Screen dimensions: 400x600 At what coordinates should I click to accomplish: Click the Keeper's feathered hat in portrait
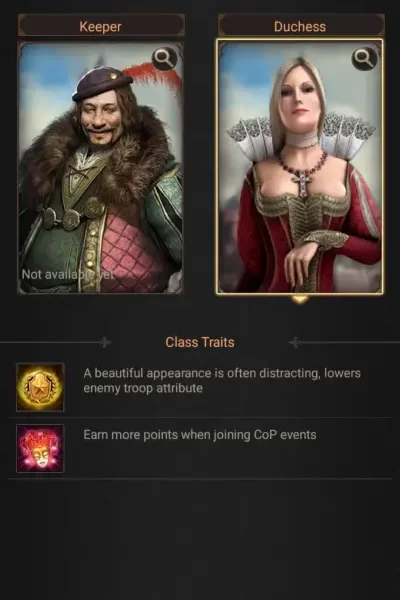[x=103, y=82]
